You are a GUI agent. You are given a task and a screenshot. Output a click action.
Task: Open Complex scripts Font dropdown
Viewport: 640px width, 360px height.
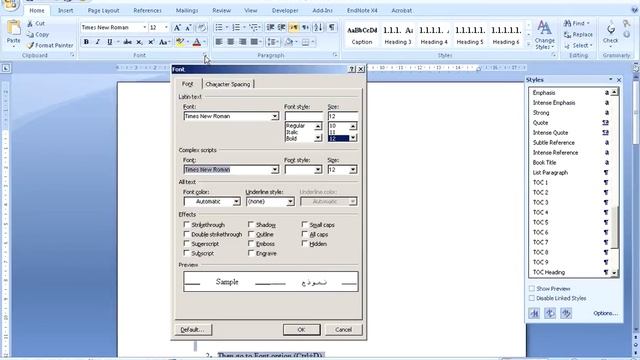tap(275, 169)
